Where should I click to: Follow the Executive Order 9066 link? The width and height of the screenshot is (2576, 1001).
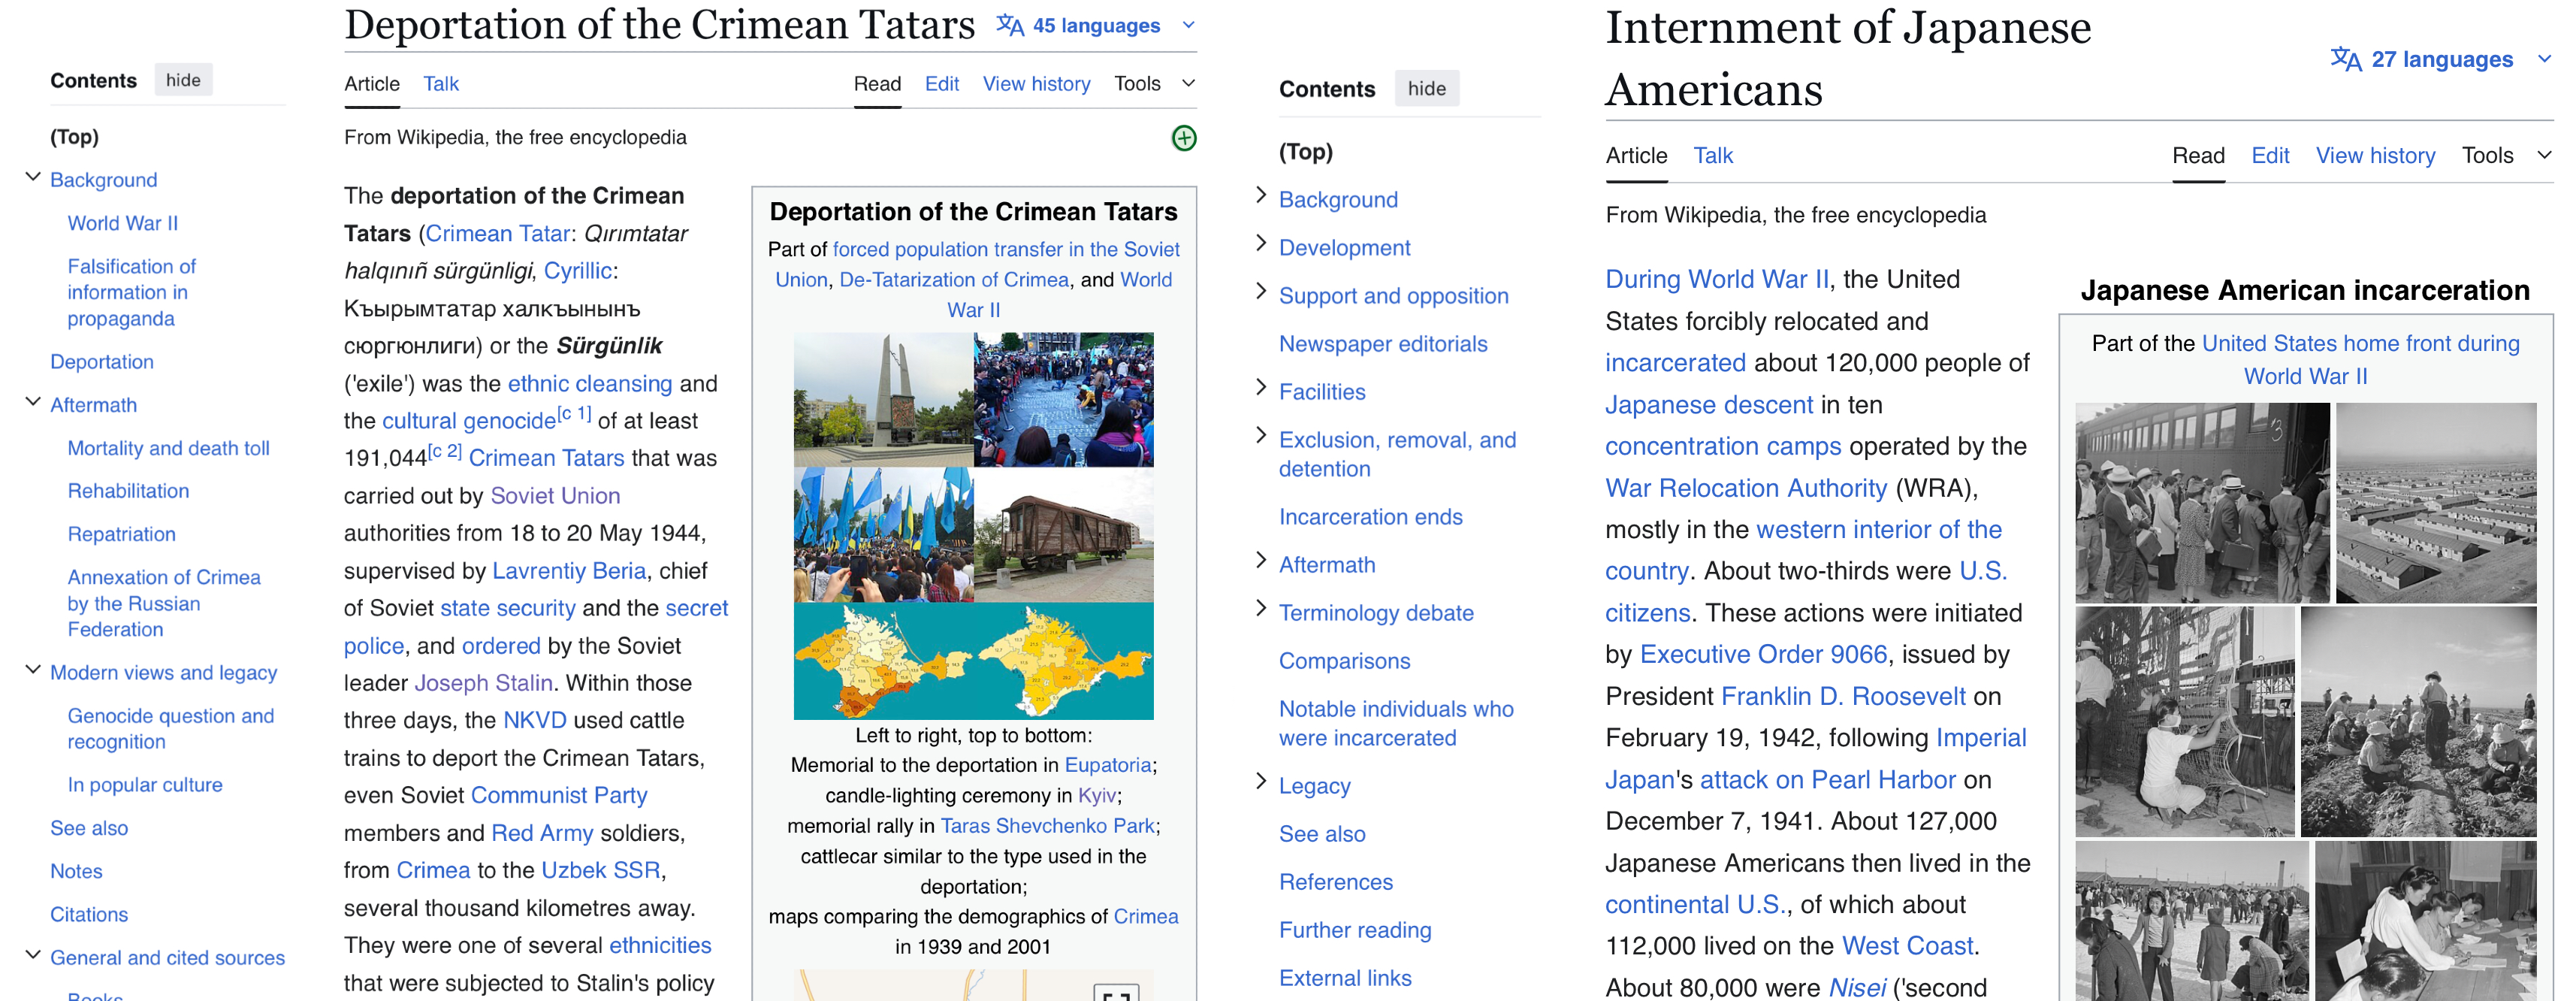point(1763,654)
